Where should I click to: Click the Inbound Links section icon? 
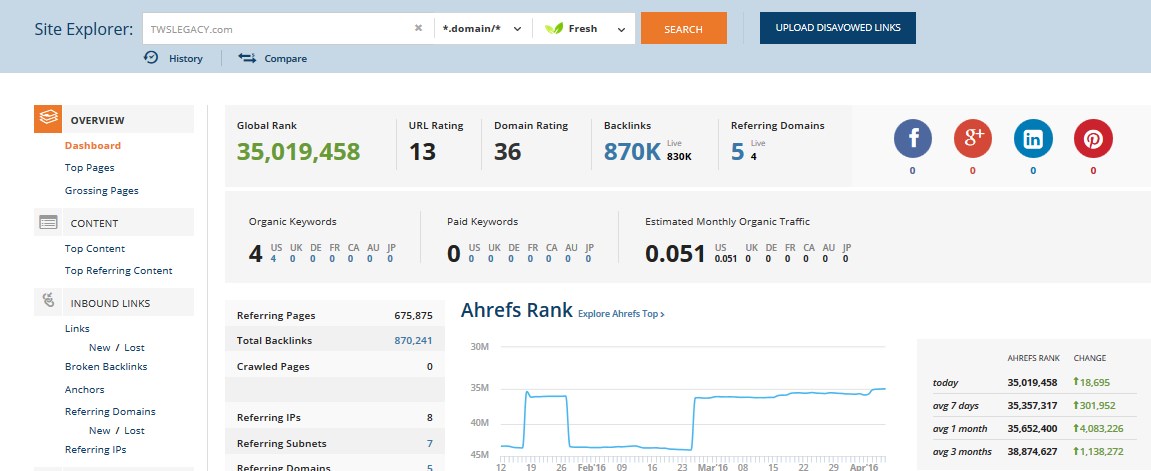pos(48,302)
